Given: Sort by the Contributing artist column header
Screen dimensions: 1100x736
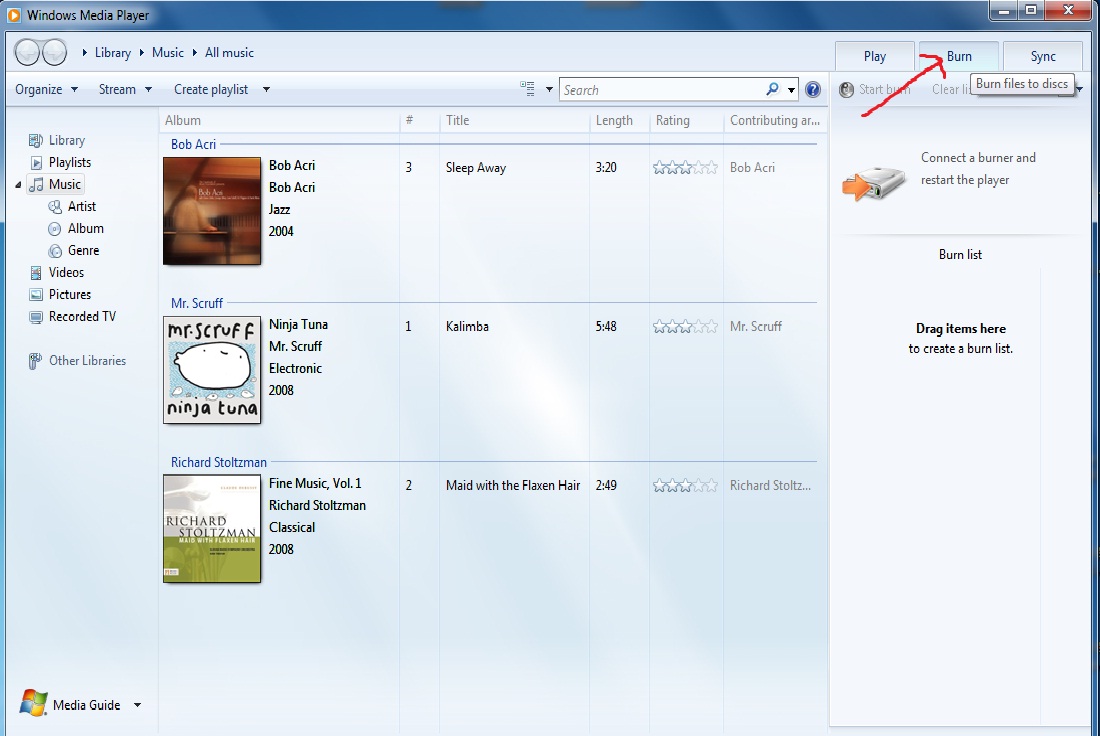Looking at the screenshot, I should click(774, 120).
